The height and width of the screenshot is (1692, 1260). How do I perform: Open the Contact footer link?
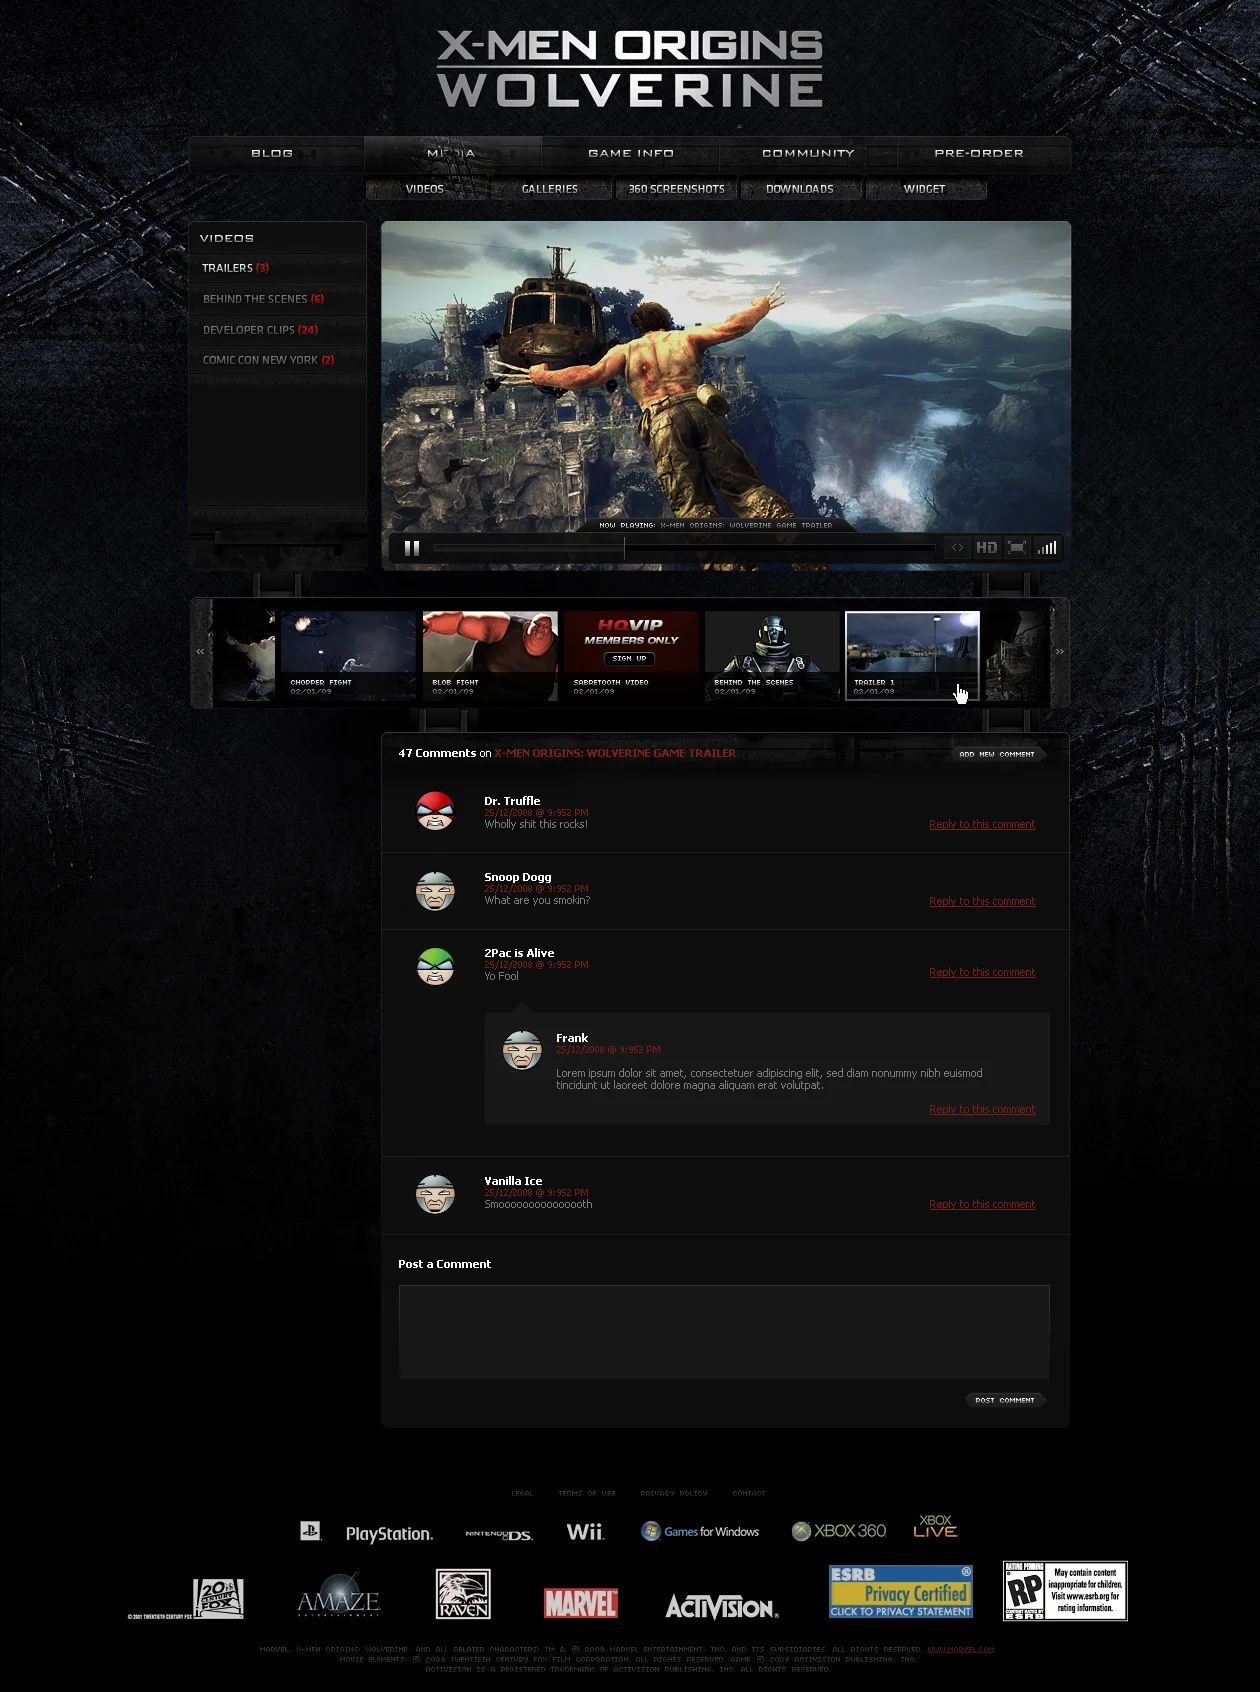[x=749, y=1493]
